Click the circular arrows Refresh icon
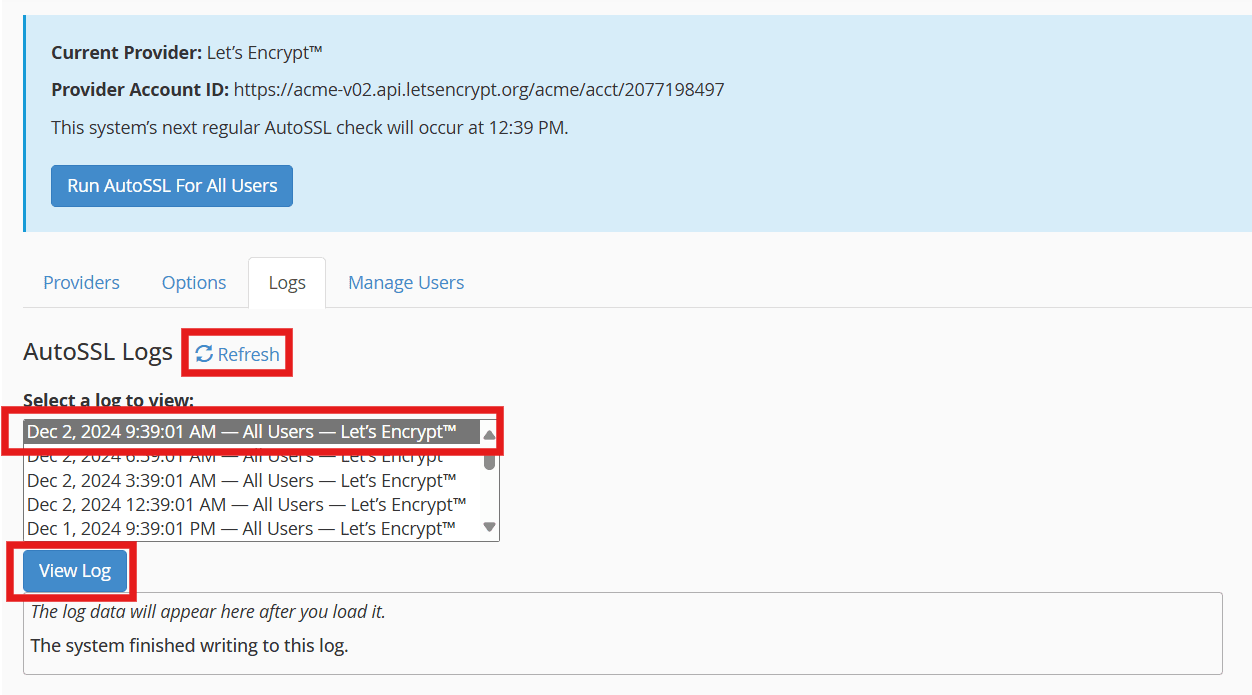 [x=204, y=354]
